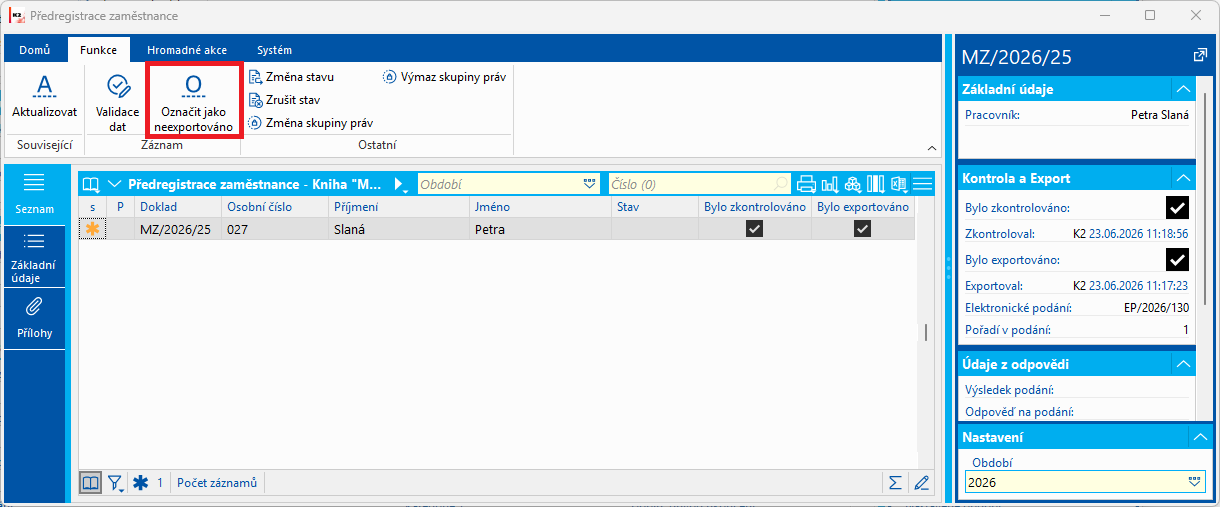Click the Petra Slaná Pracovník value
Viewport: 1220px width, 507px height.
click(1160, 115)
